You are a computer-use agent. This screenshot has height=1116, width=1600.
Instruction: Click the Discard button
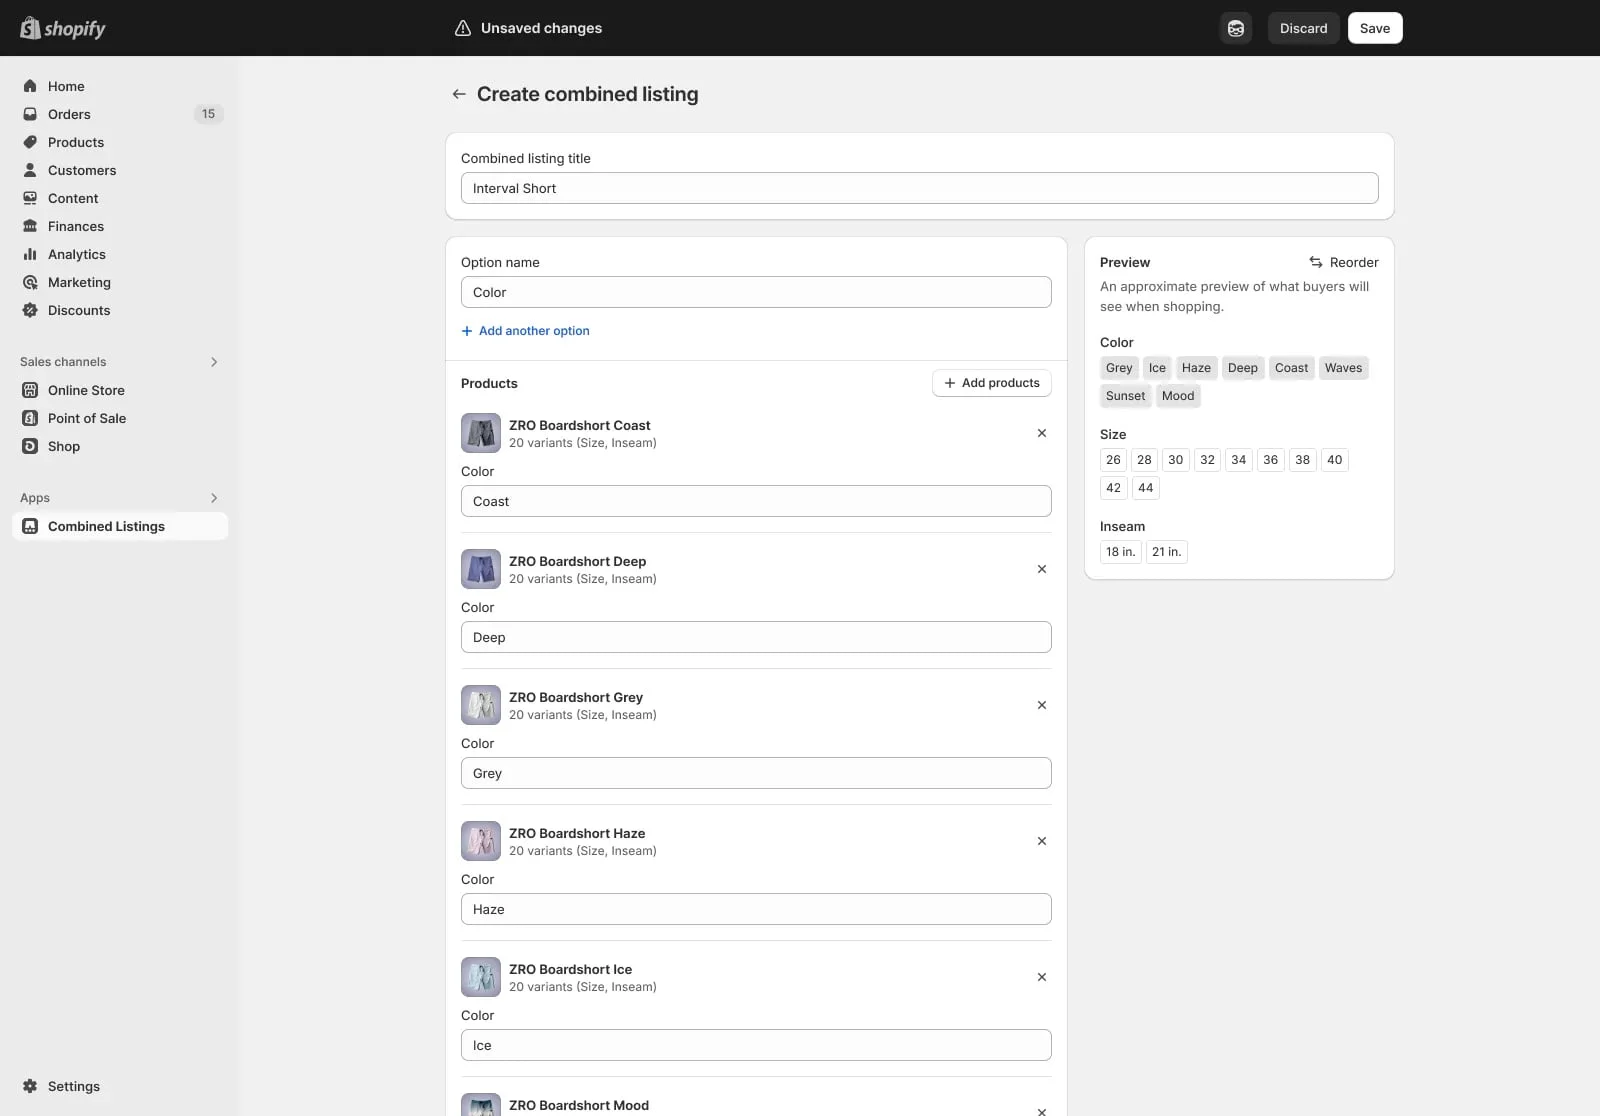click(x=1303, y=28)
